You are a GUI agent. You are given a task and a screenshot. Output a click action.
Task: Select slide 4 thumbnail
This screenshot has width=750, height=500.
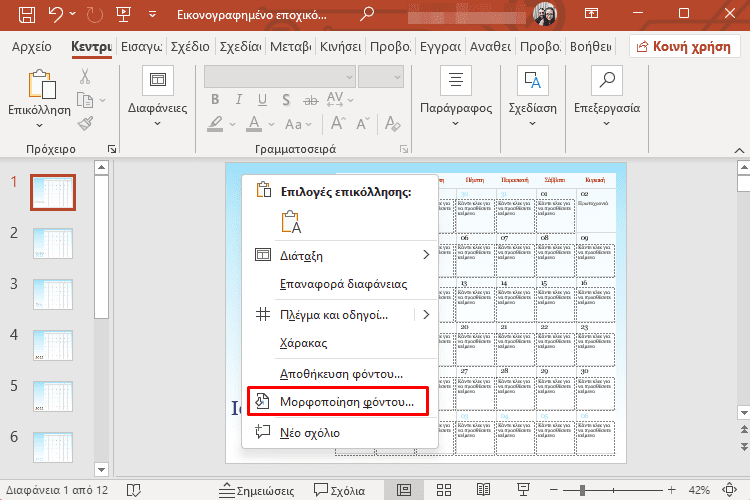53,345
